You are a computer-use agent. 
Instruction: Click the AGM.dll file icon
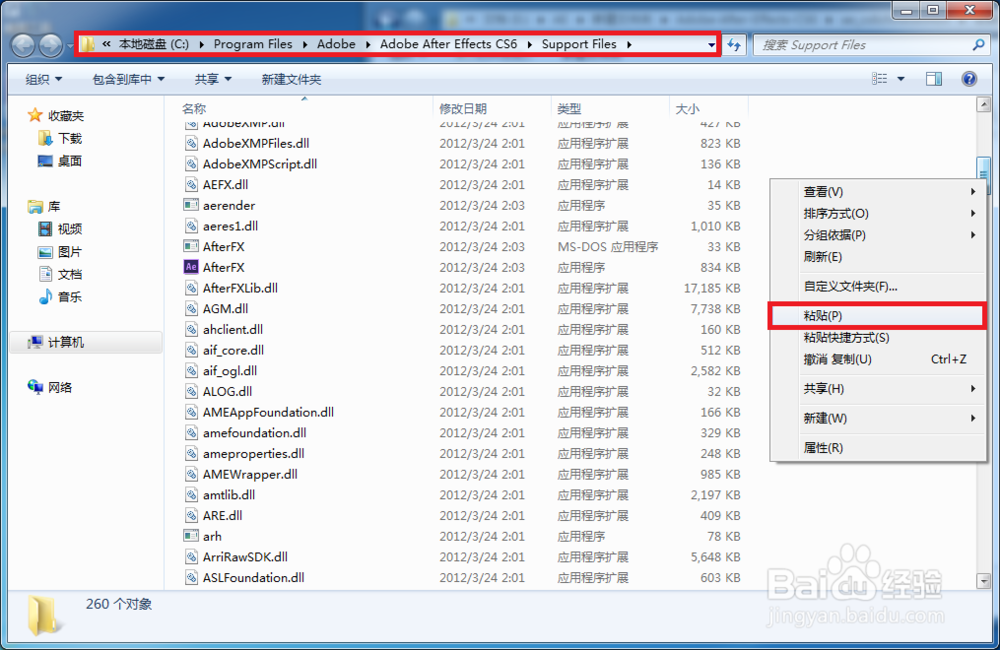click(x=191, y=309)
